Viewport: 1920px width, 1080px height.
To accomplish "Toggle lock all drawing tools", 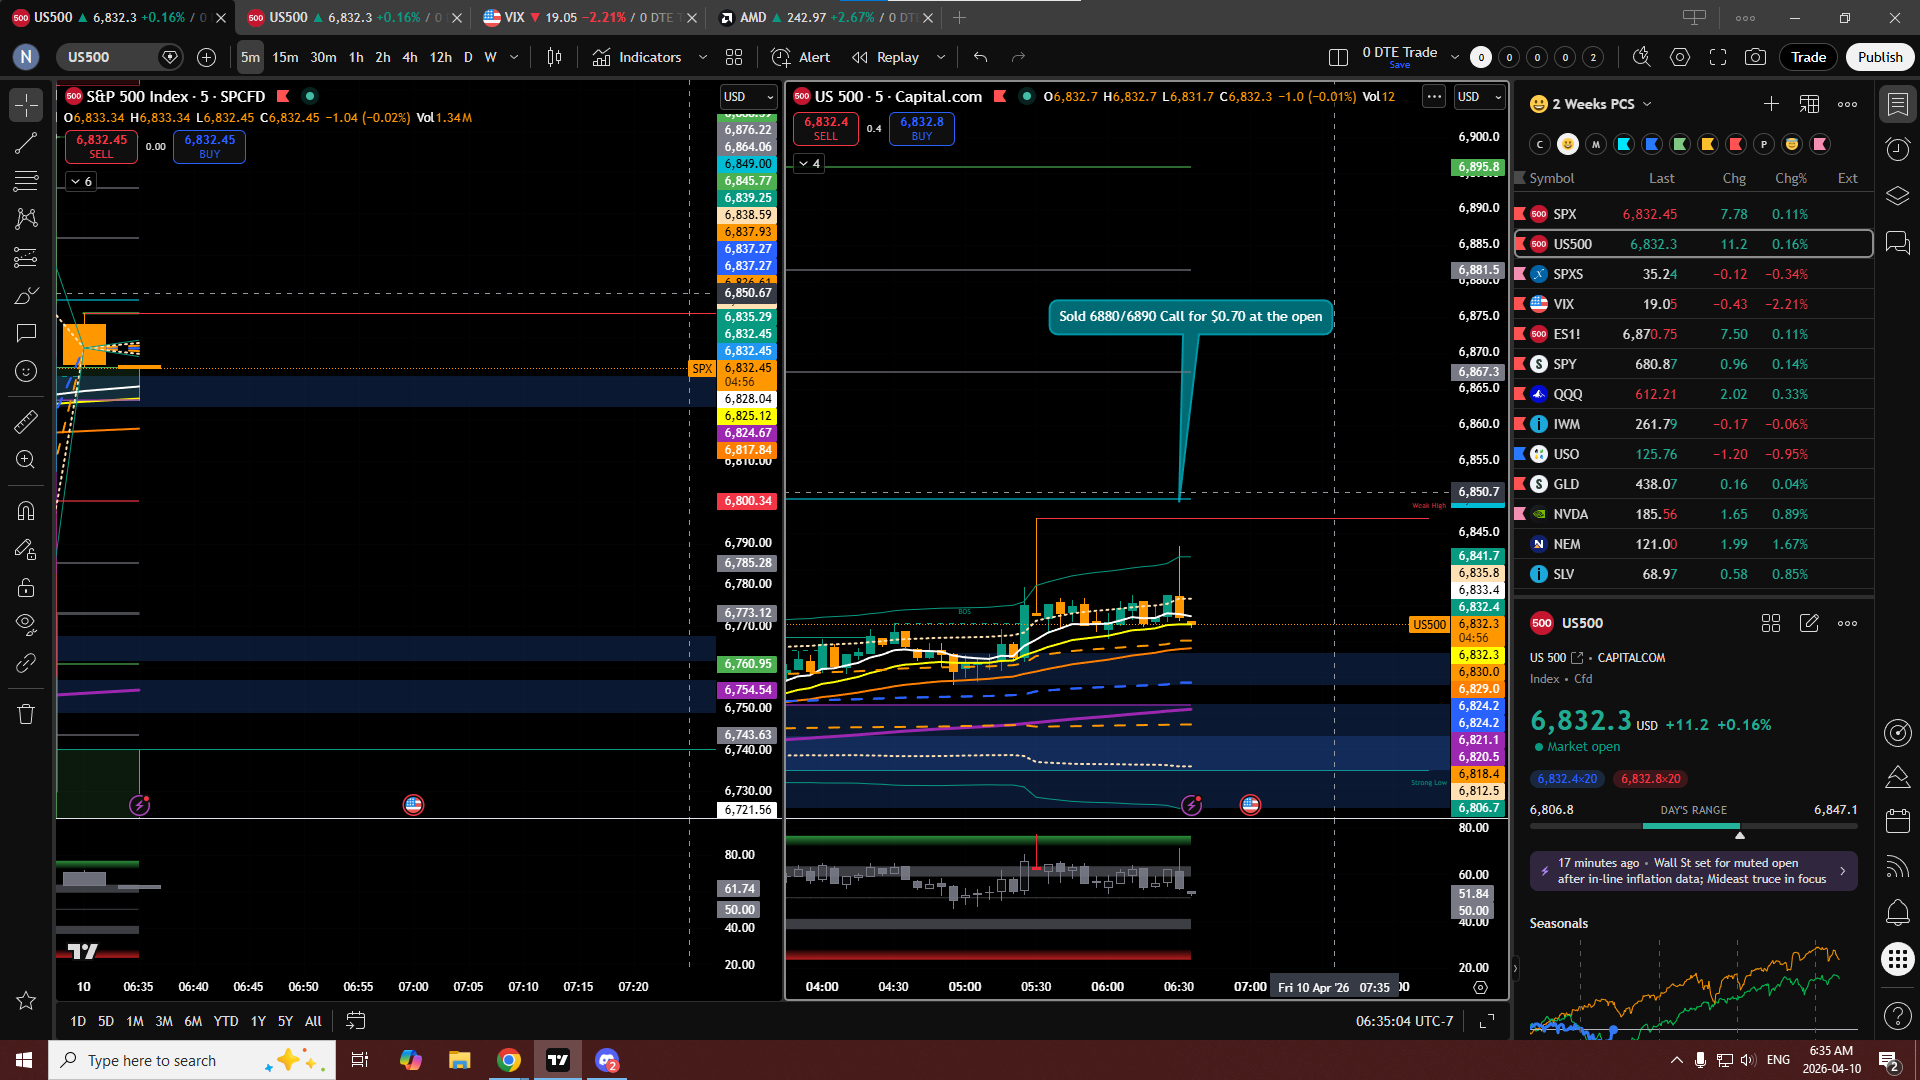I will pos(26,587).
